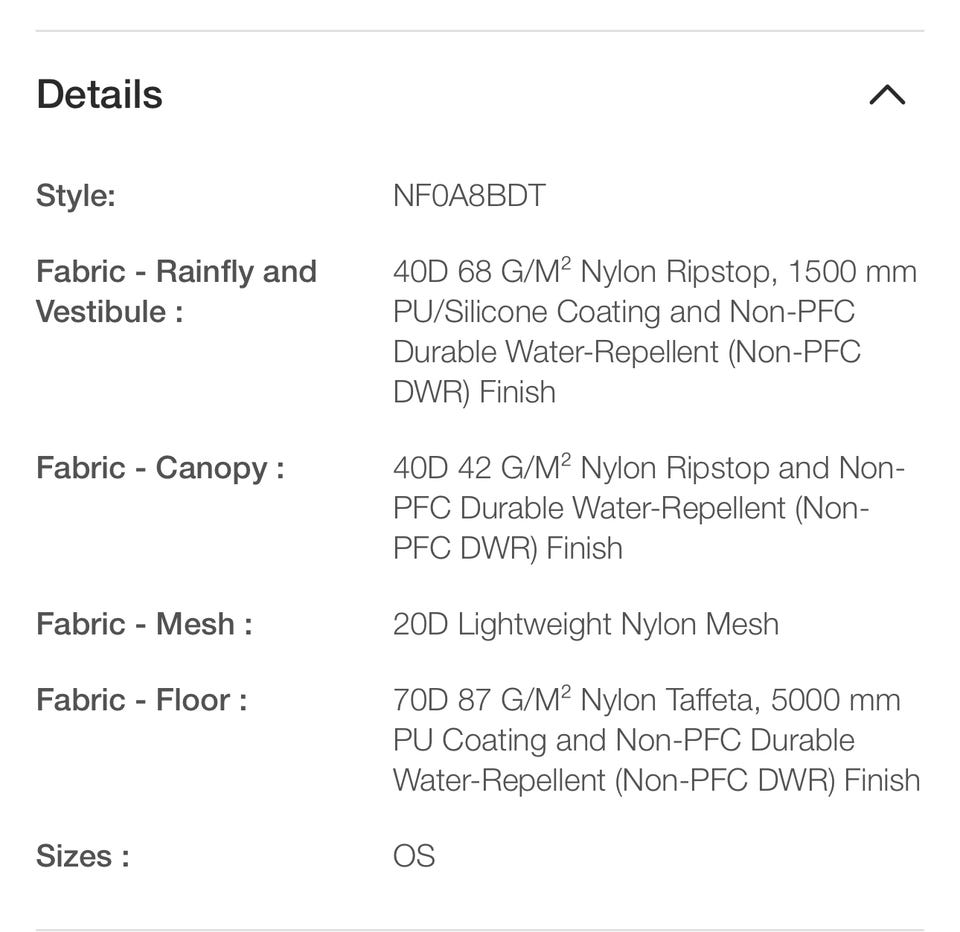Click the style code NF0A8BDT

click(469, 195)
